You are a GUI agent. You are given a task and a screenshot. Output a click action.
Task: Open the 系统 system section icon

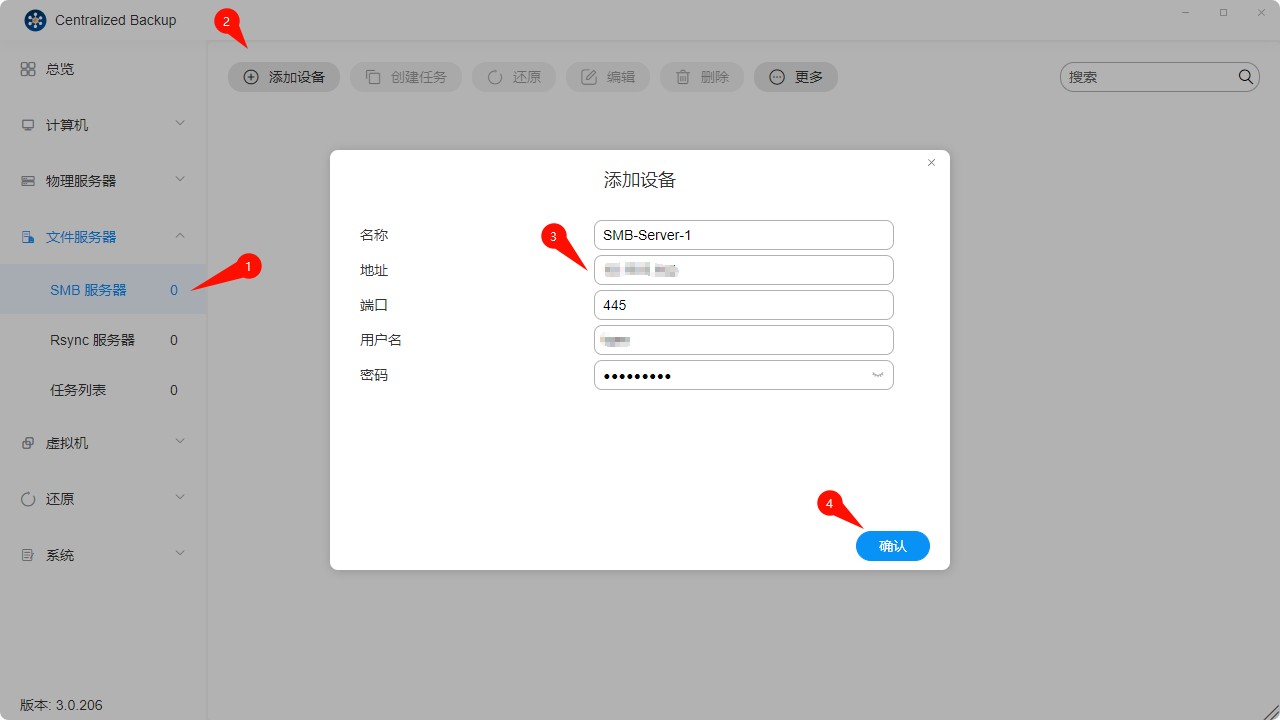tap(29, 554)
